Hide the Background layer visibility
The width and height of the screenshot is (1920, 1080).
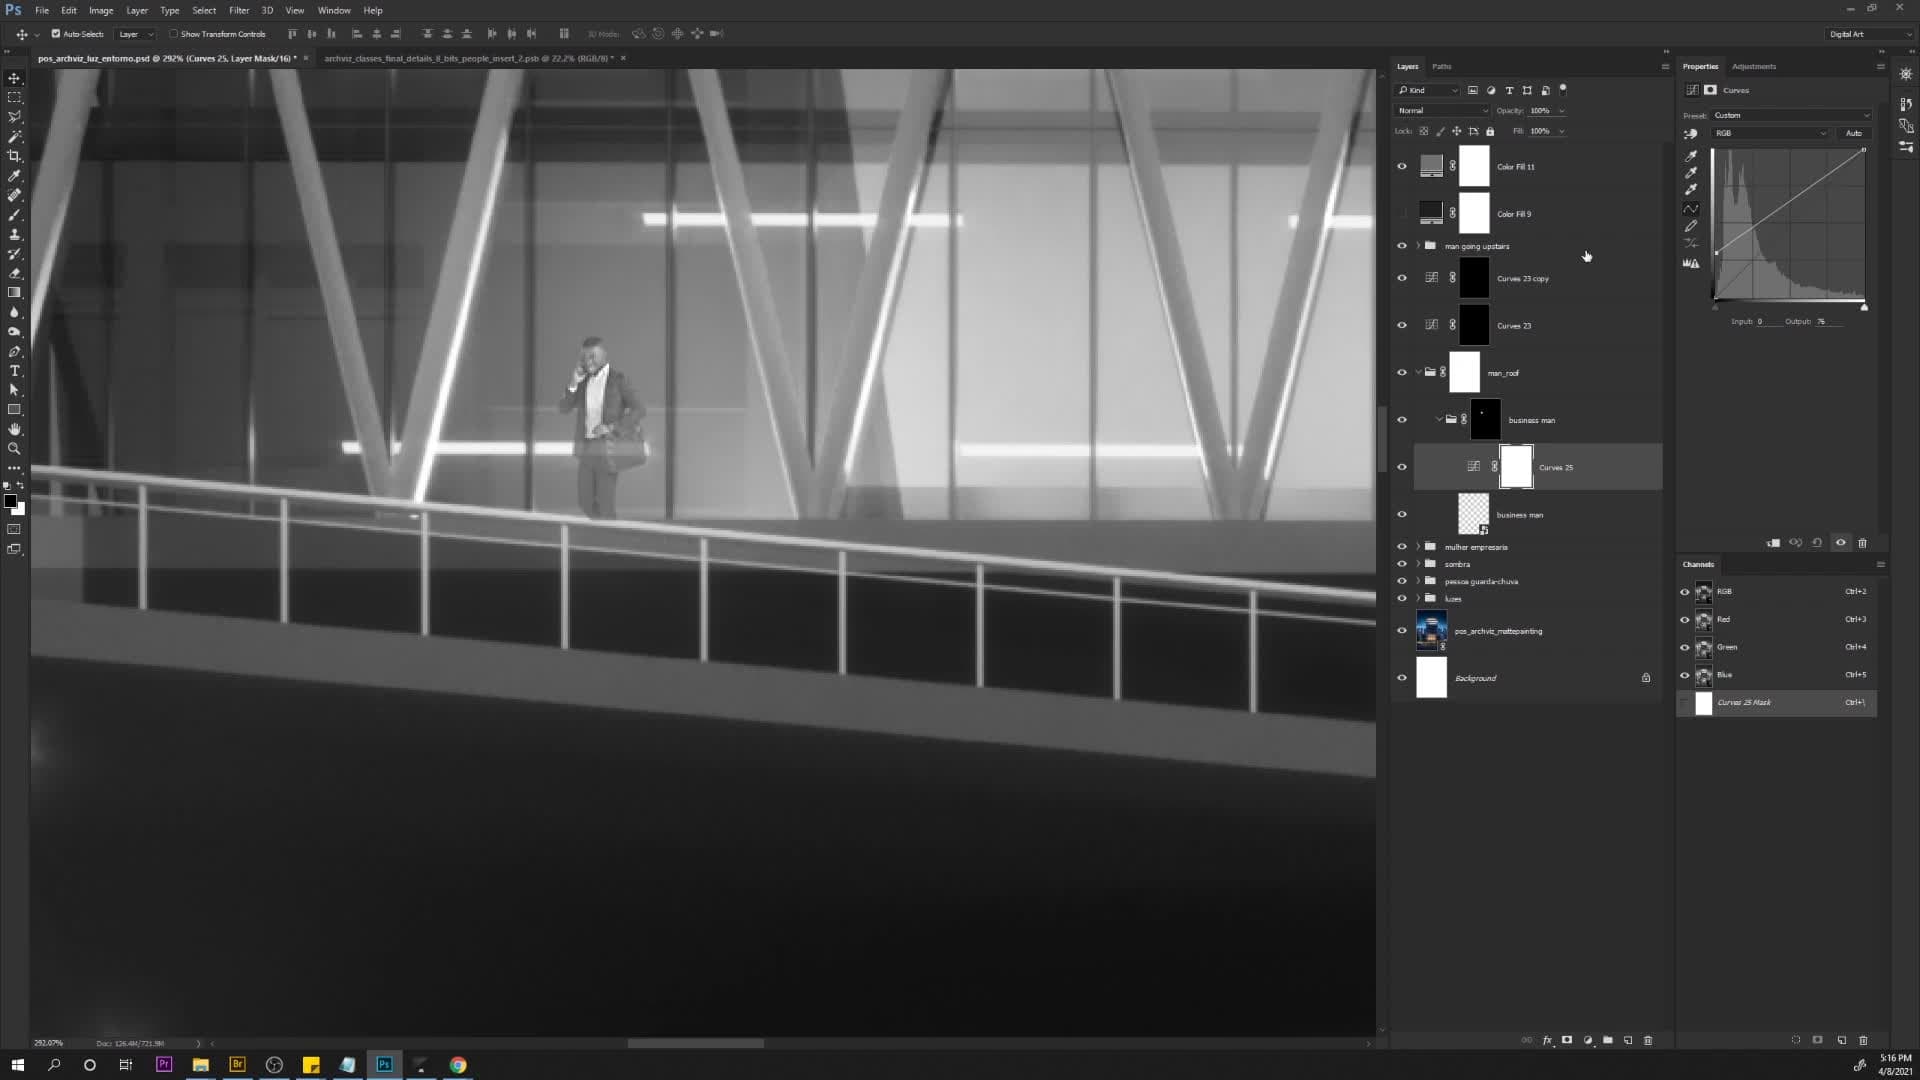(1402, 678)
